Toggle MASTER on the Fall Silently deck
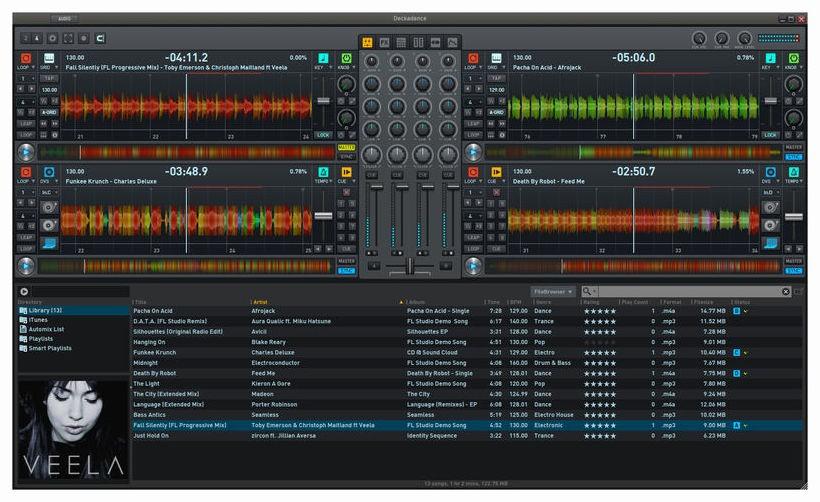This screenshot has height=502, width=820. pyautogui.click(x=346, y=147)
